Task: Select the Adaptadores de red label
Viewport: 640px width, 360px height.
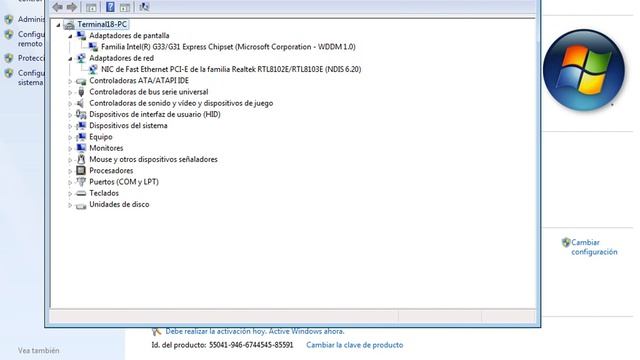Action: point(122,58)
